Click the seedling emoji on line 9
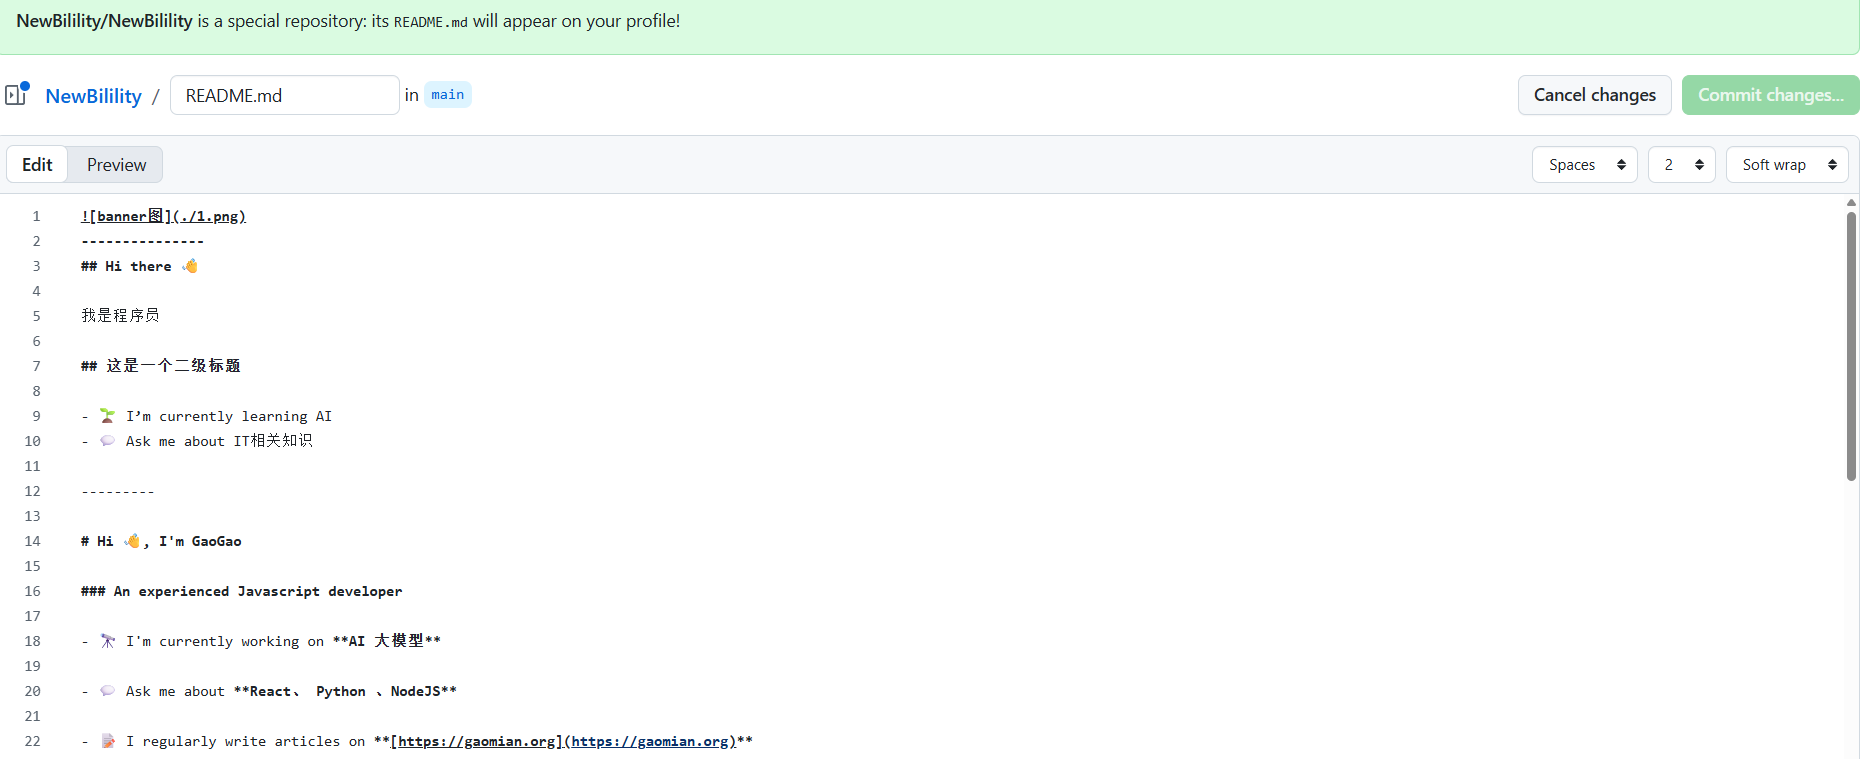The image size is (1865, 759). point(108,416)
